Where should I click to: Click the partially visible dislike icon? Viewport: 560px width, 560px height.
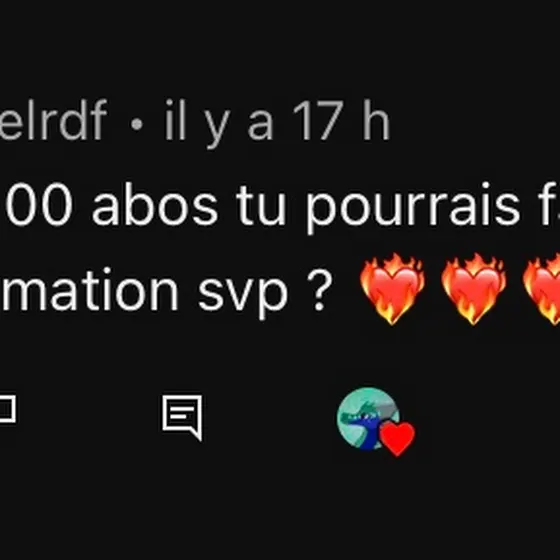click(7, 408)
